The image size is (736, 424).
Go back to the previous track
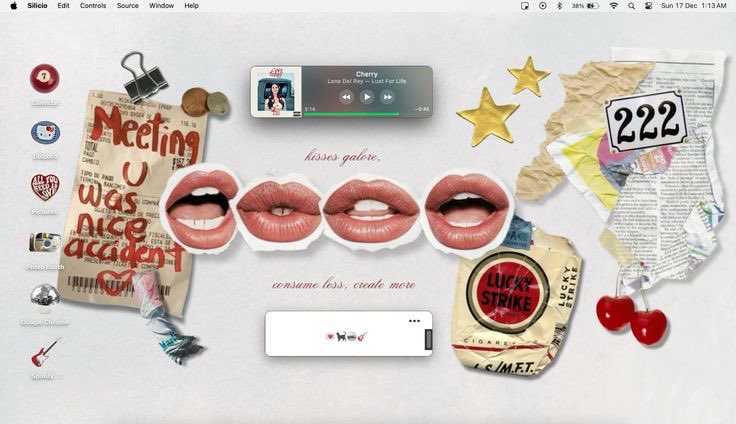[x=346, y=97]
